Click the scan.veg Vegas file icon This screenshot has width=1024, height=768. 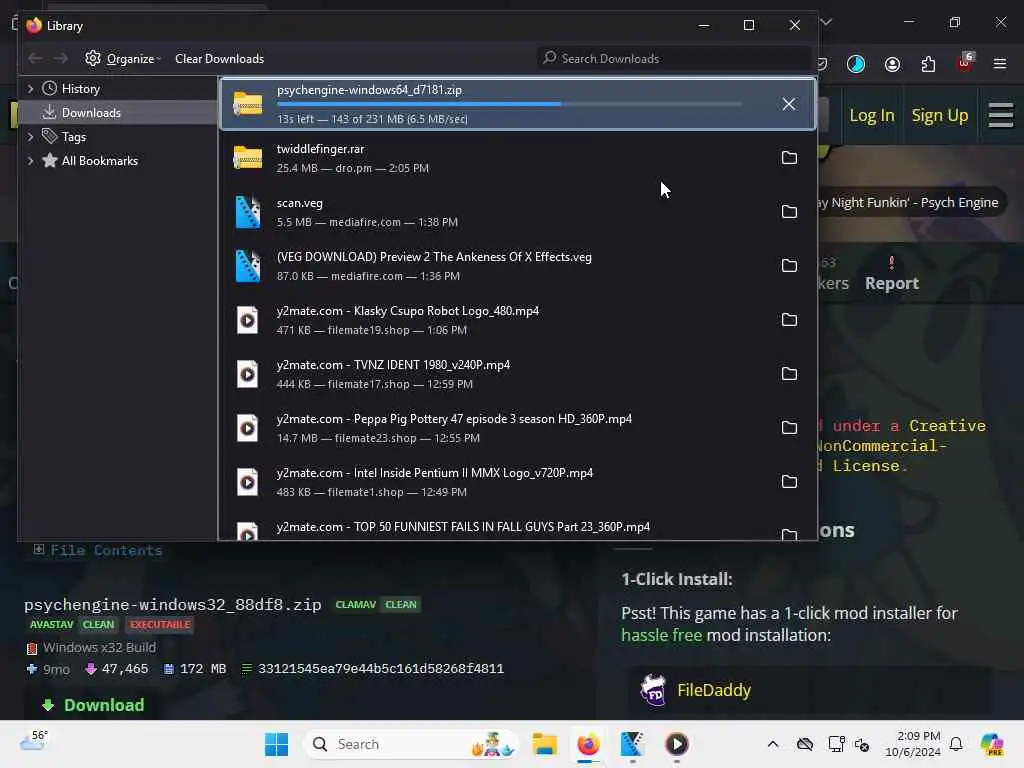pyautogui.click(x=248, y=212)
